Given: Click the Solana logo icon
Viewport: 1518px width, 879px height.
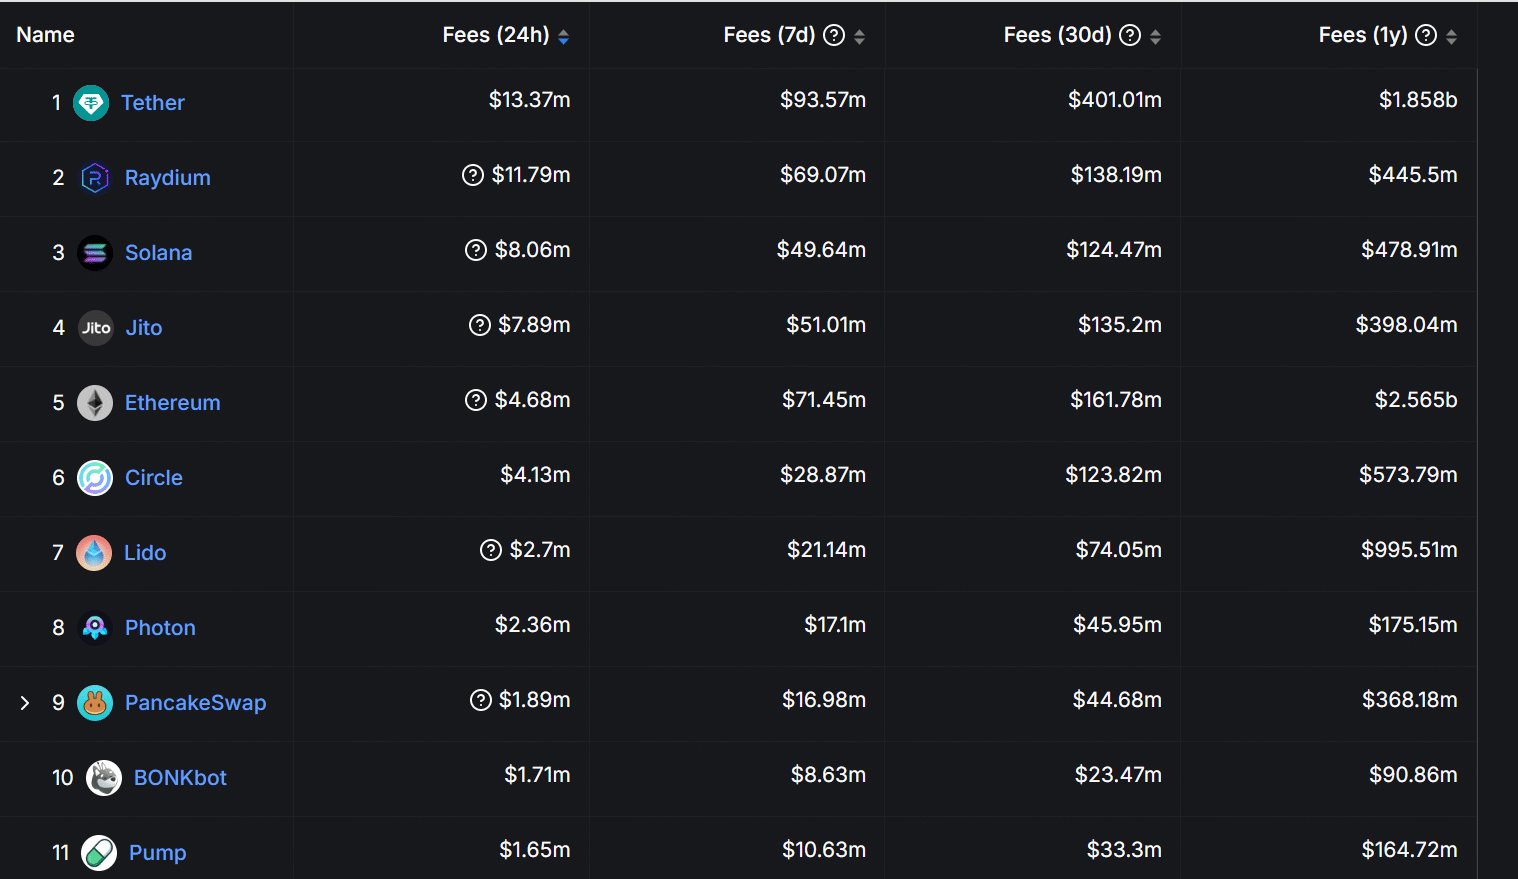Looking at the screenshot, I should point(95,253).
